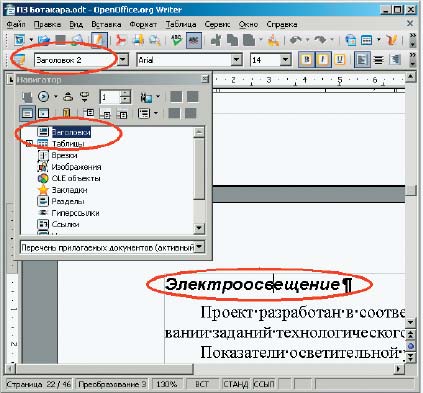Viewport: 423px width, 393px height.
Task: Open Heading Levels Shown dropdown in Navigator
Action: click(x=155, y=114)
